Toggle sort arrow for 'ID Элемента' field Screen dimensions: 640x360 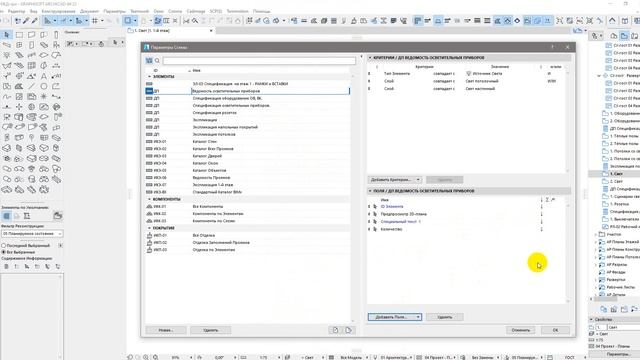[x=542, y=207]
